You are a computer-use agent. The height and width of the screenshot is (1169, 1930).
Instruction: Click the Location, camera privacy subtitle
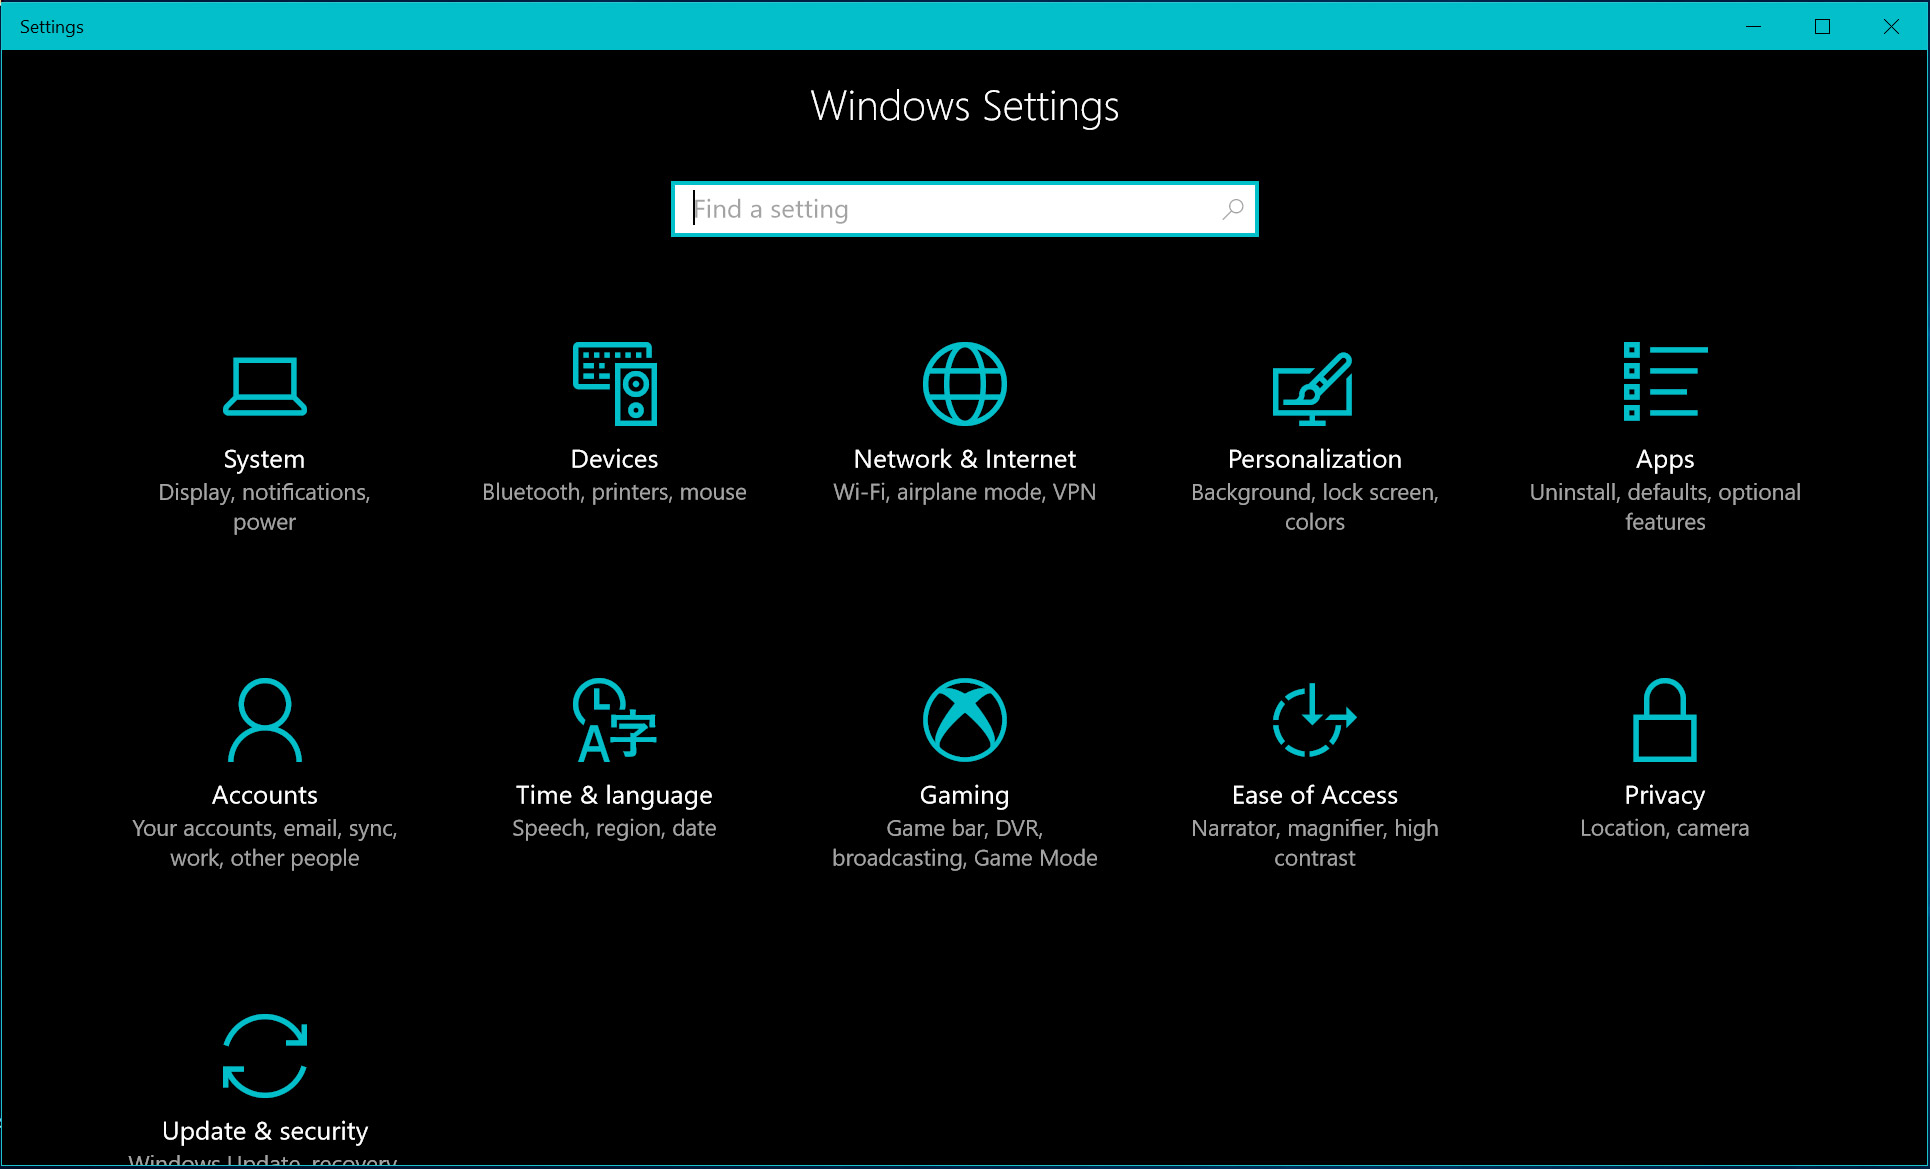click(1664, 827)
